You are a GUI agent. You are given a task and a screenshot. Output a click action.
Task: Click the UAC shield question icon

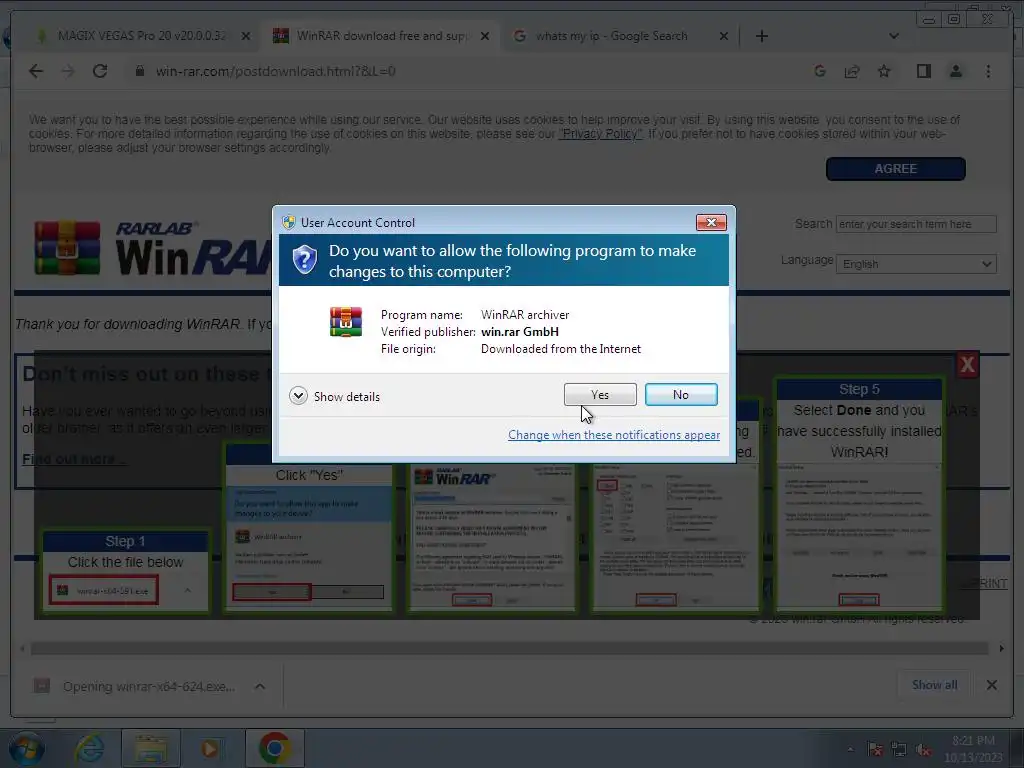click(304, 260)
